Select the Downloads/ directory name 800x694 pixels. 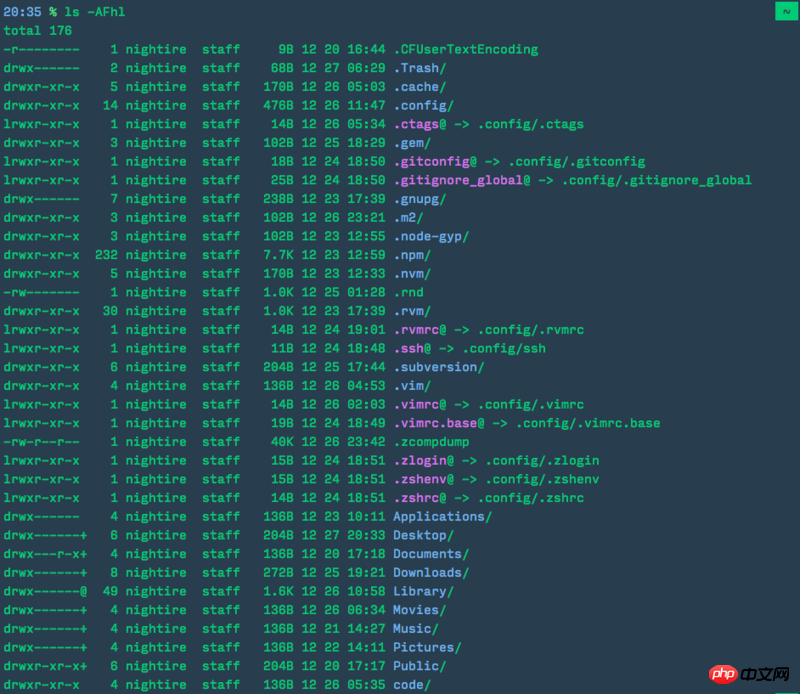point(431,573)
